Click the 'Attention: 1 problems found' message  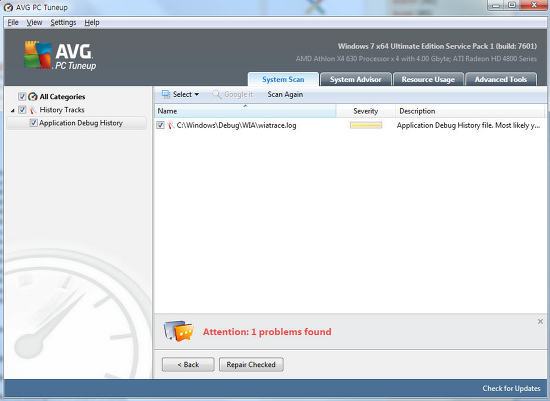click(267, 332)
